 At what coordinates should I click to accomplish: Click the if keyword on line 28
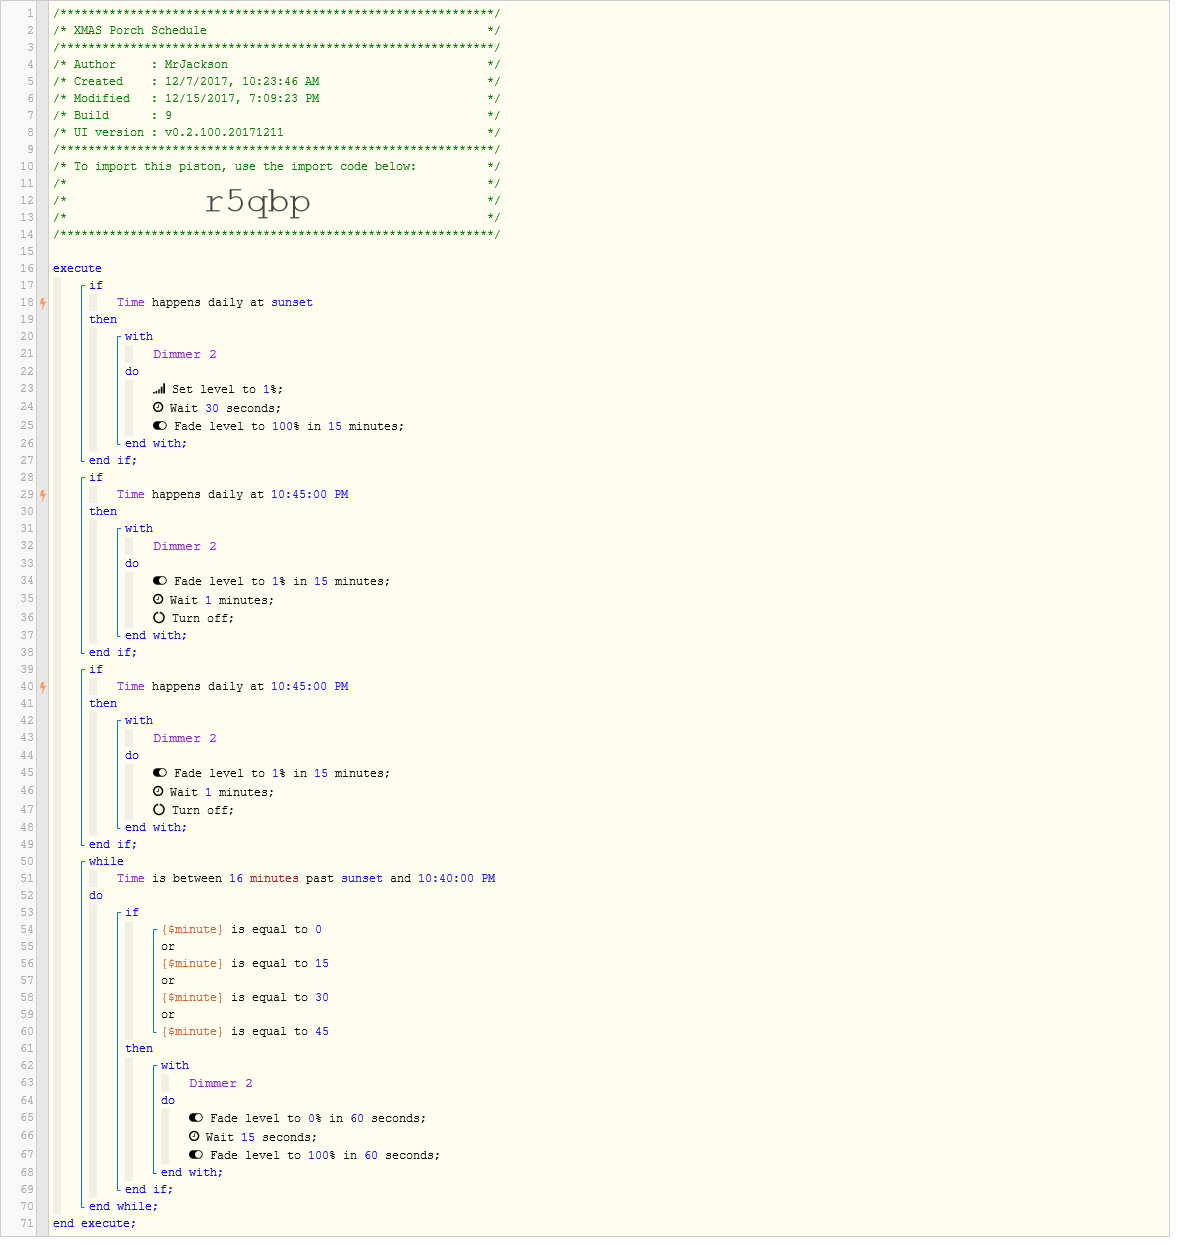[96, 477]
